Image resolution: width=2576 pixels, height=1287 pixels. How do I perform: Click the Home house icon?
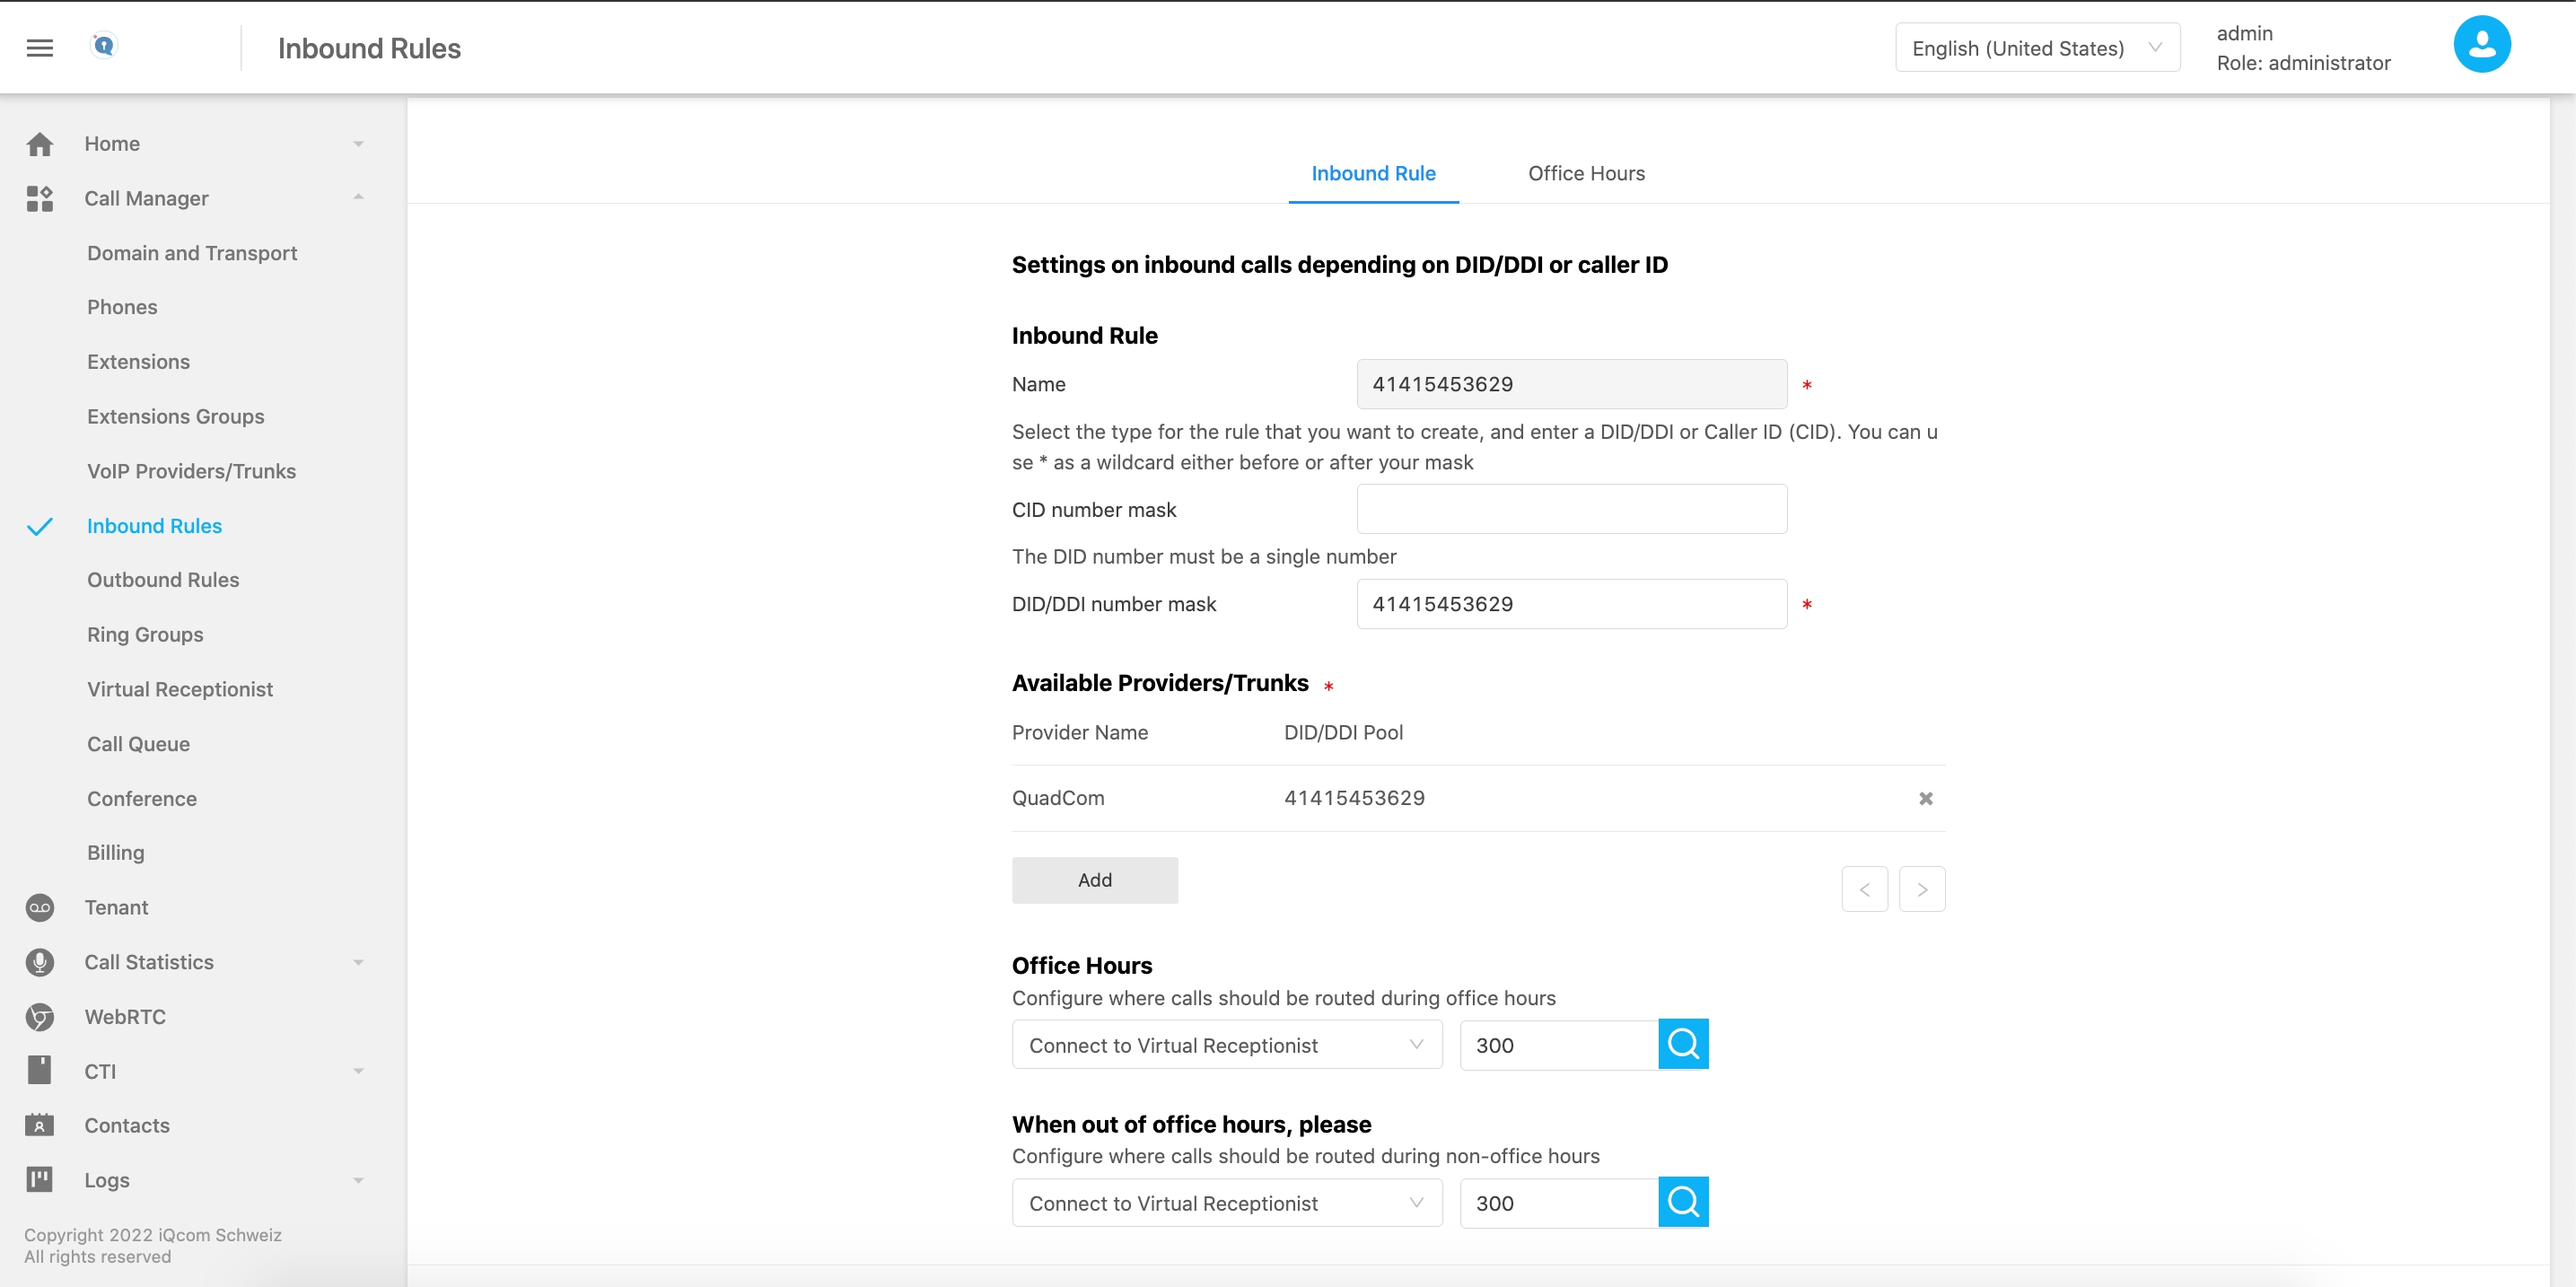[40, 144]
